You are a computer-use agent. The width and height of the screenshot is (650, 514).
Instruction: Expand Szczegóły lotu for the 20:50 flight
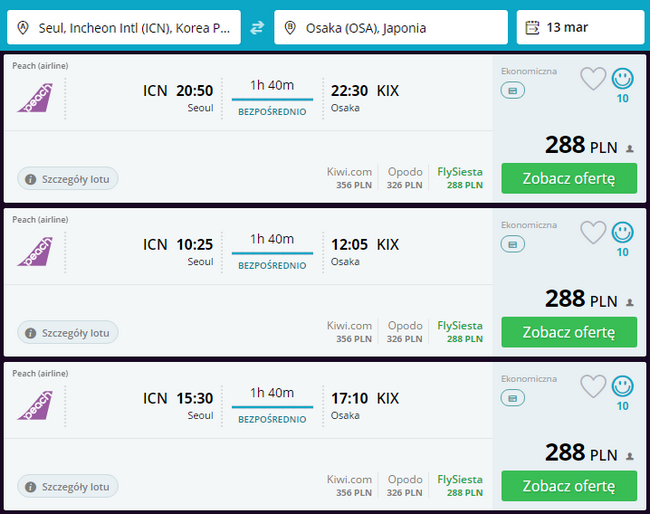68,179
